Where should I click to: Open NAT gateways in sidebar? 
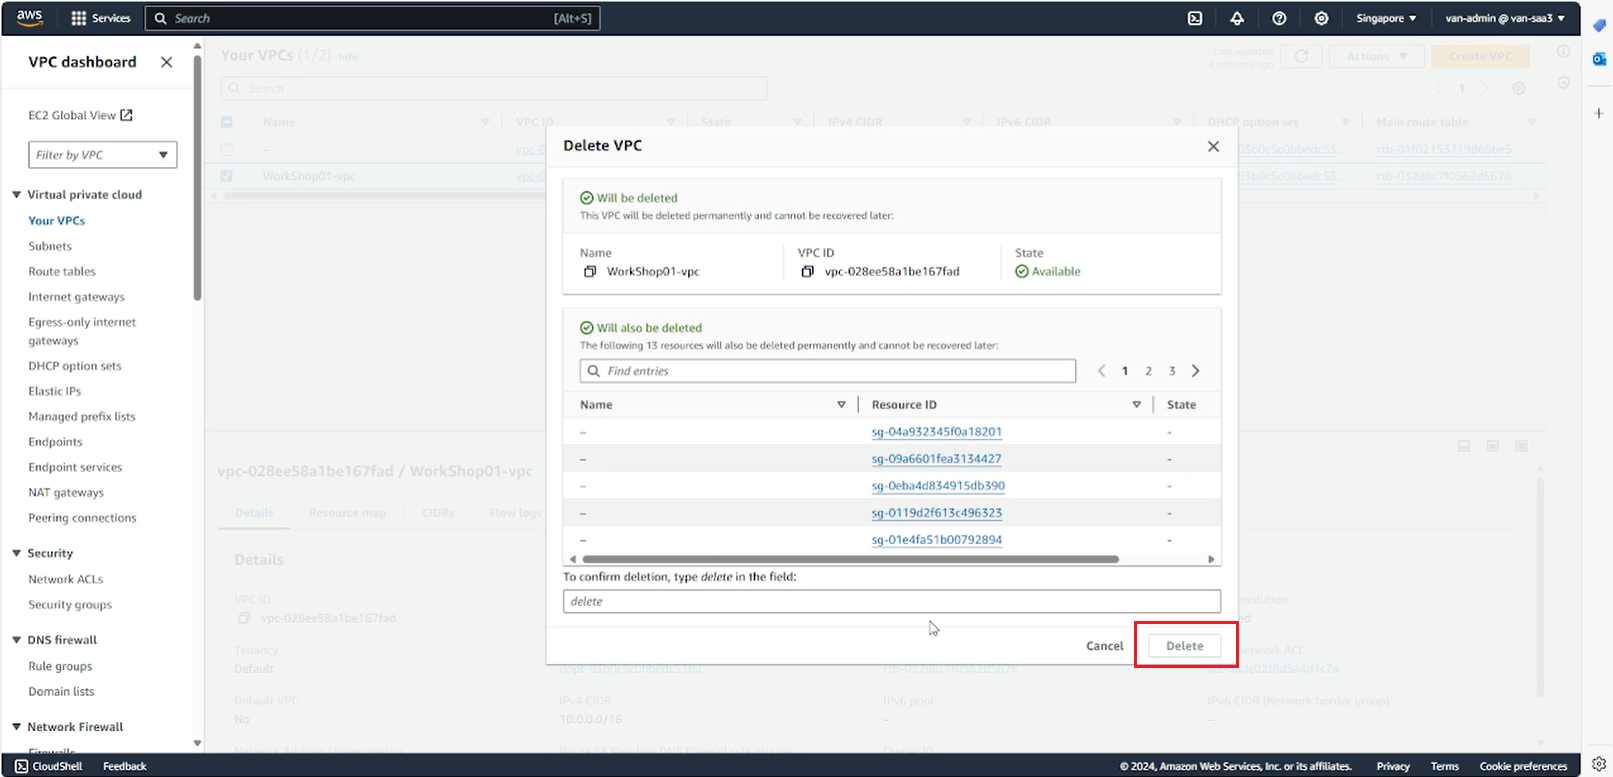[x=66, y=493]
